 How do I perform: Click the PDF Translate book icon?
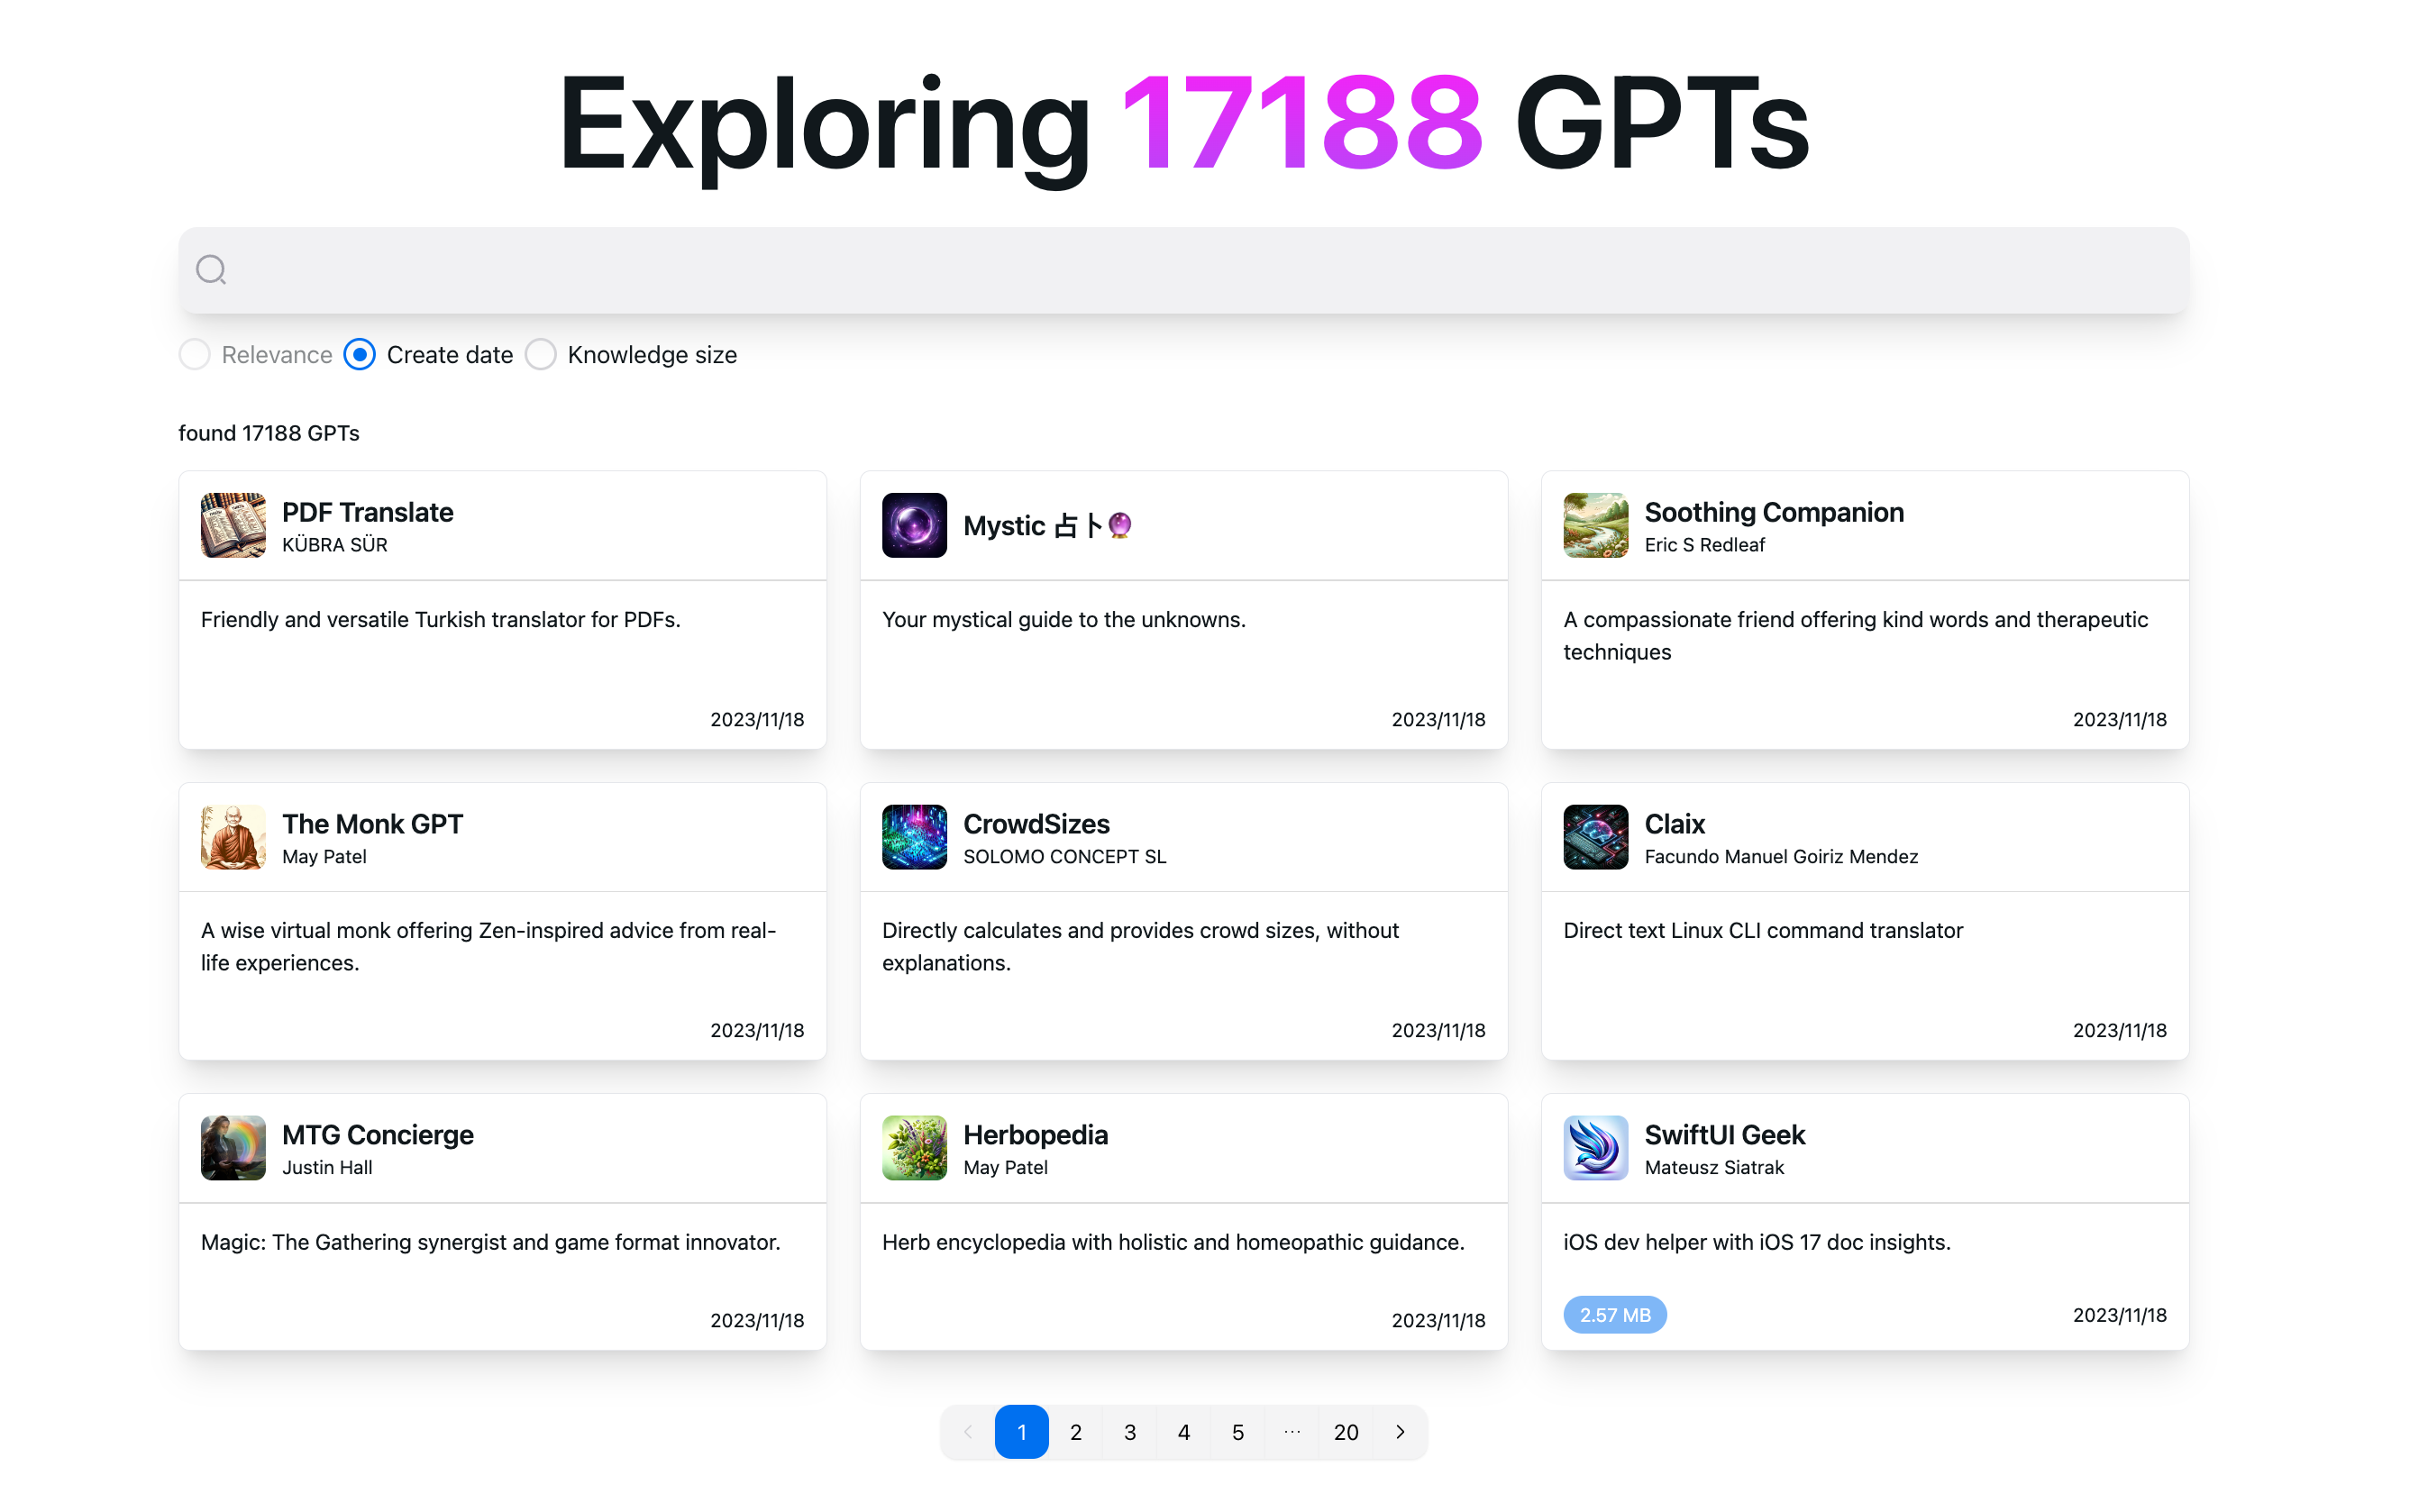[x=233, y=525]
